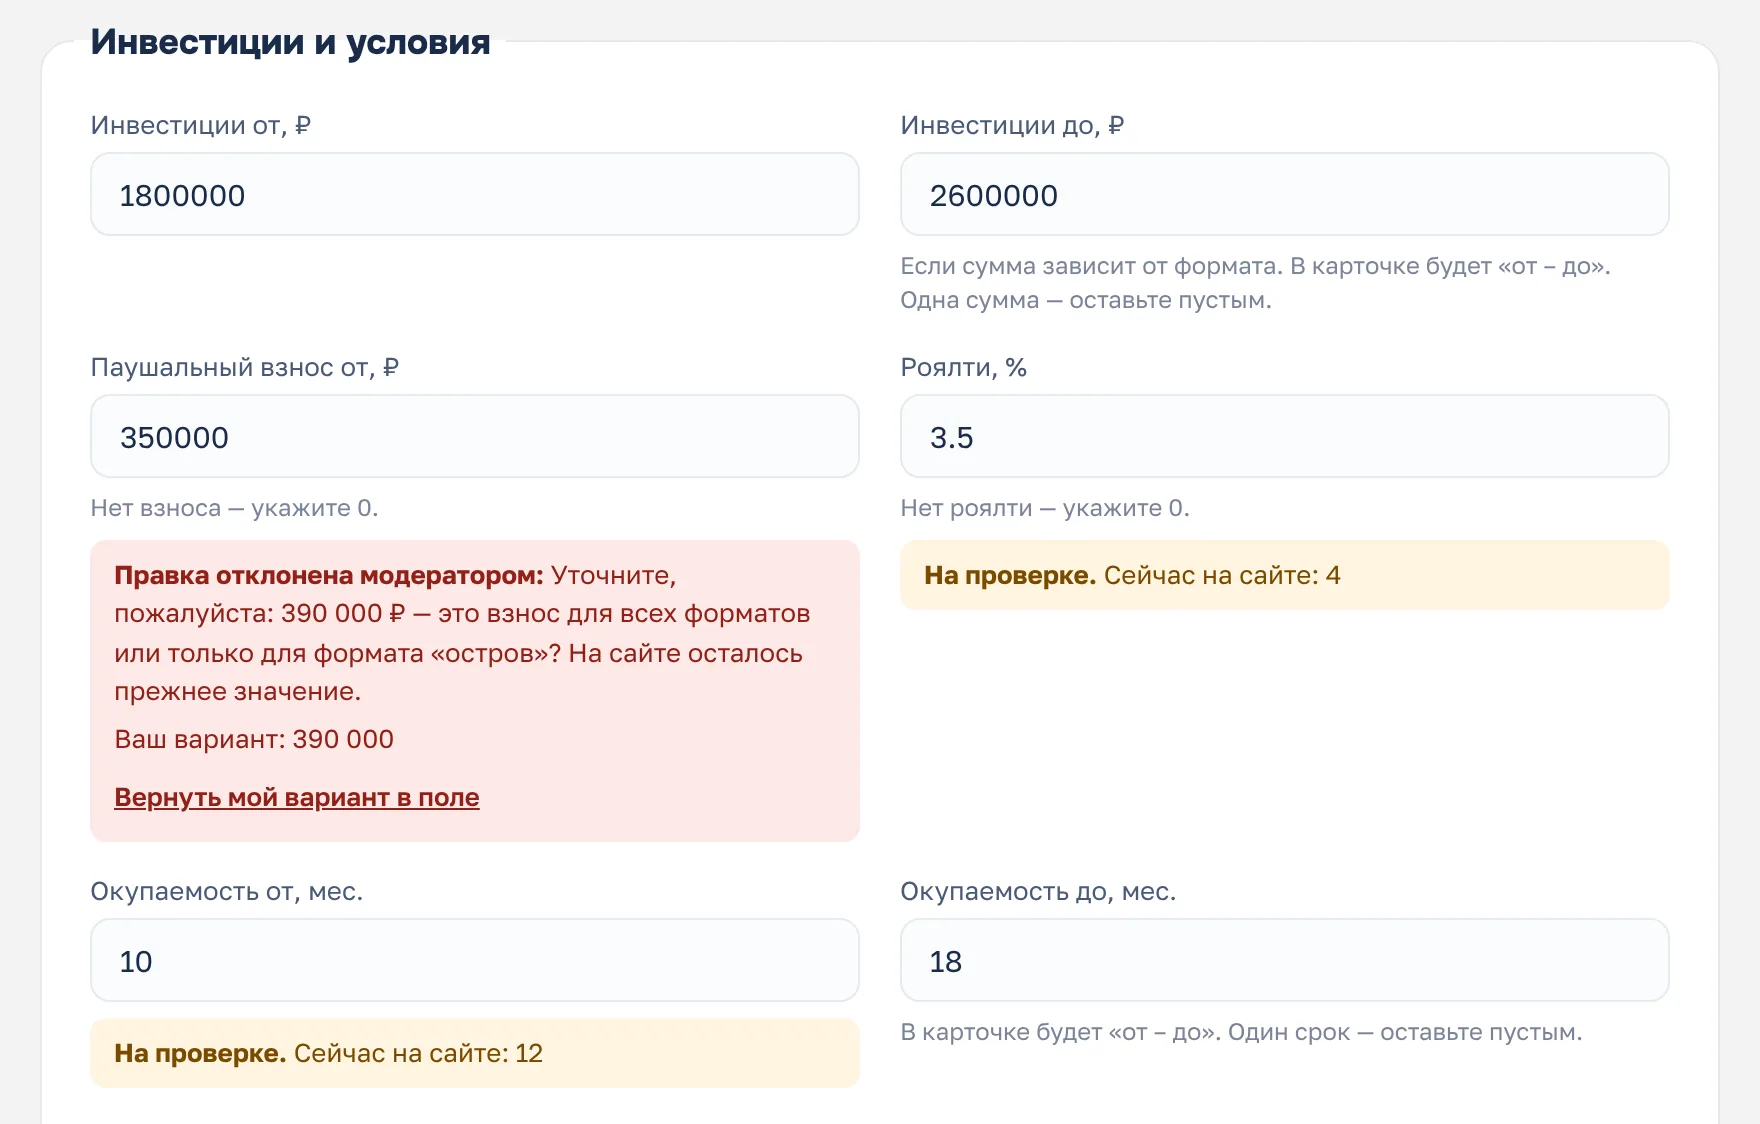
Task: Select the 'Роялти, %' input field
Action: [1285, 436]
